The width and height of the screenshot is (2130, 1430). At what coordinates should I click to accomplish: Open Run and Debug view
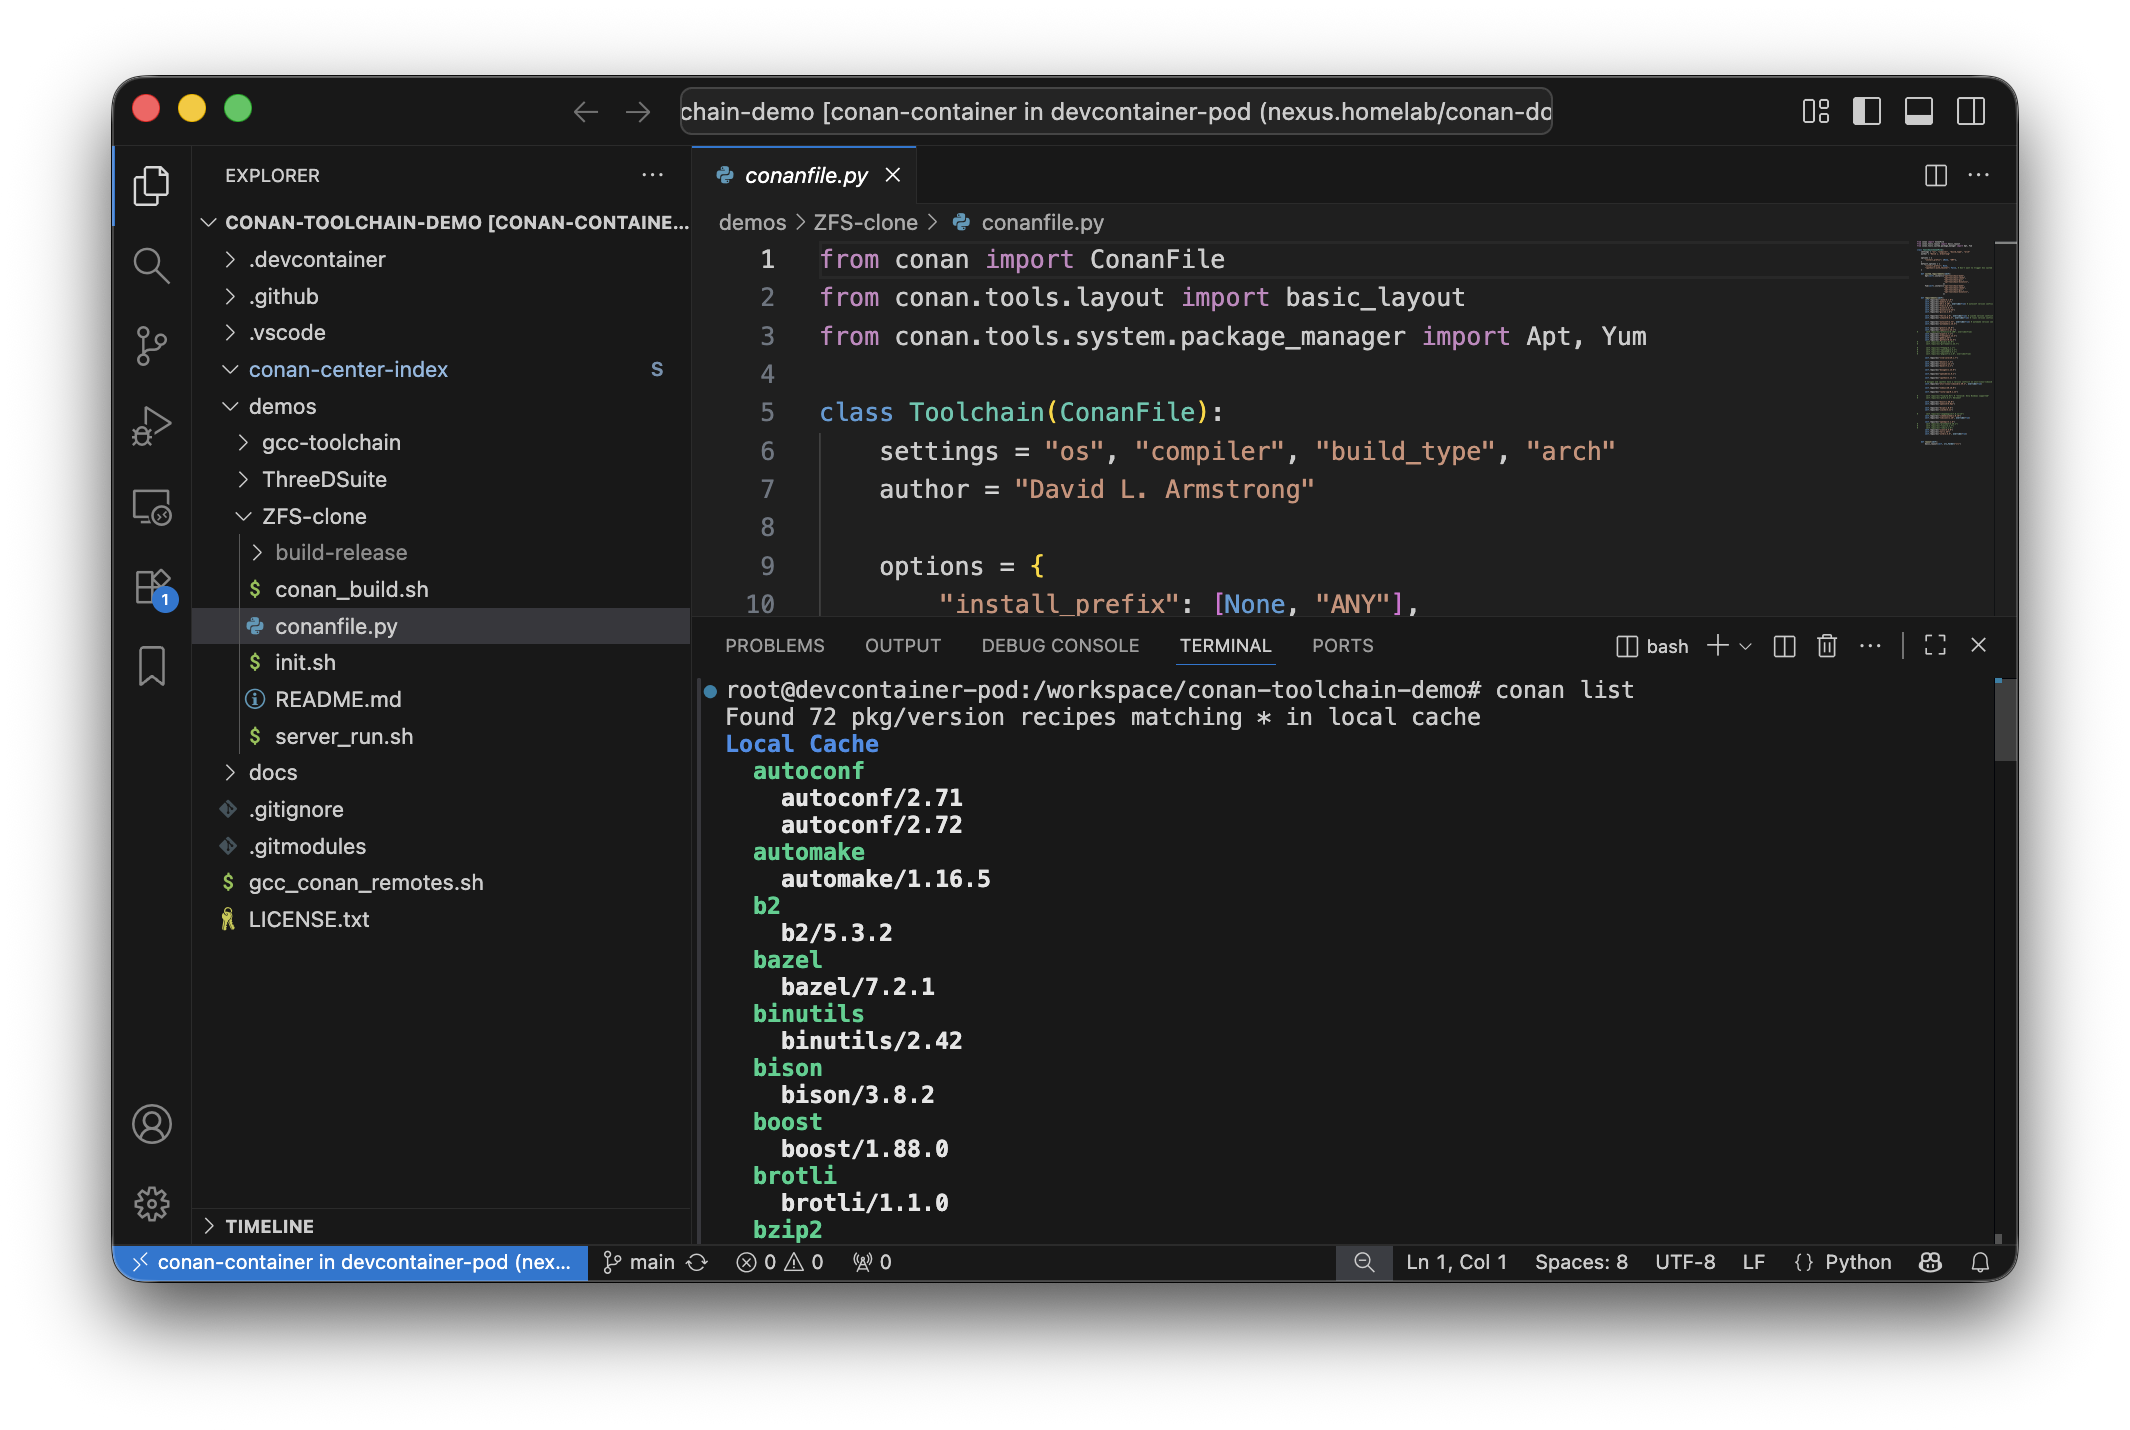click(x=151, y=425)
